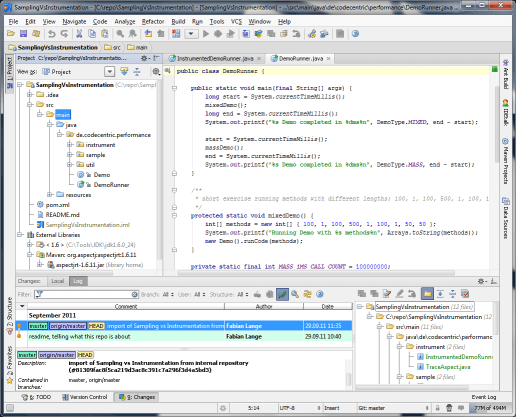Image resolution: width=516 pixels, height=417 pixels.
Task: Select DemoRunner class in project tree
Action: [x=111, y=185]
